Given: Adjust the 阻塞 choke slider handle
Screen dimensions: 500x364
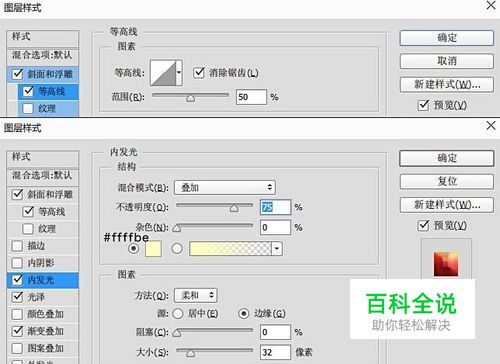Looking at the screenshot, I should [x=177, y=333].
